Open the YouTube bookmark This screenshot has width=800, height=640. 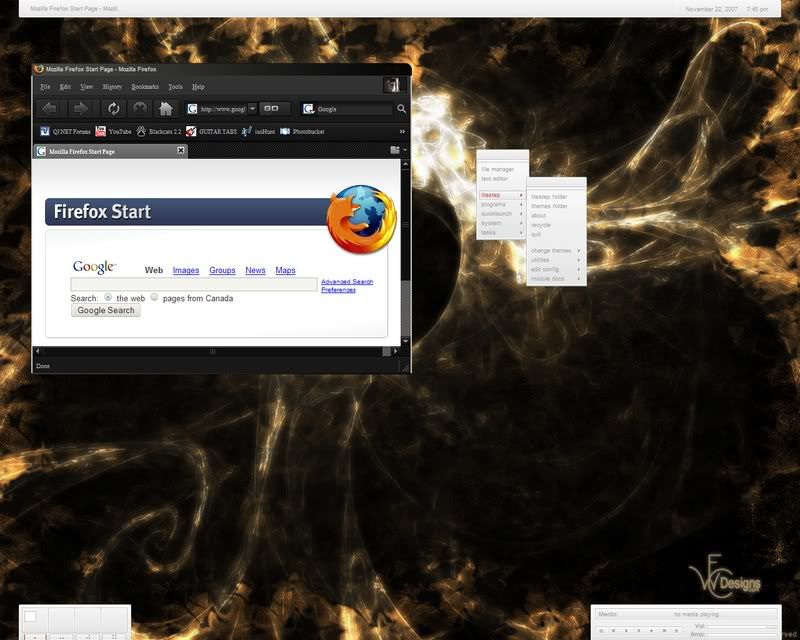[x=113, y=131]
